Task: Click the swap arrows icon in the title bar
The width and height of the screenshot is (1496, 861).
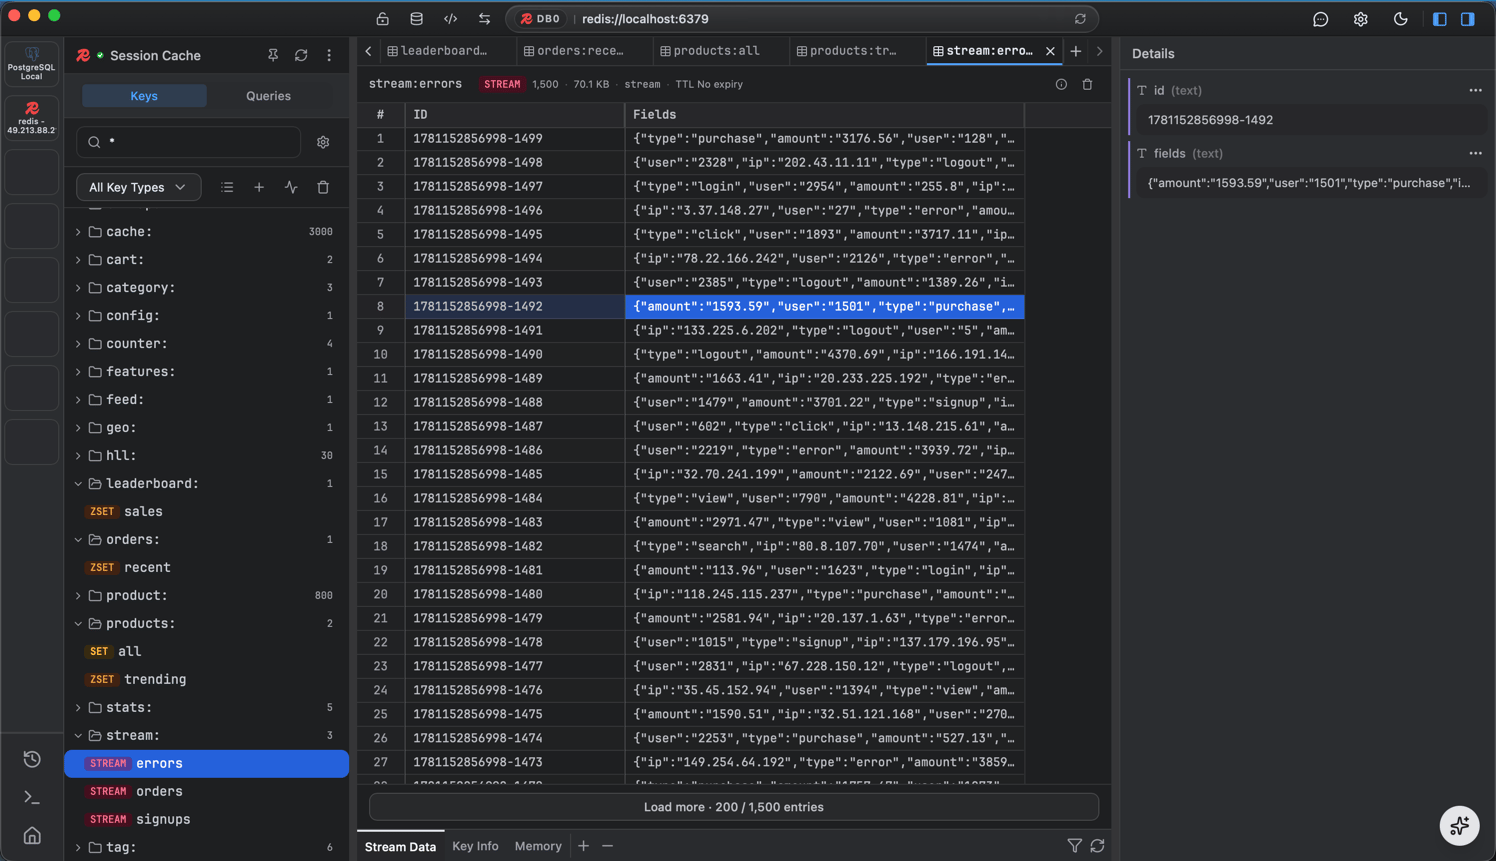Action: (x=485, y=19)
